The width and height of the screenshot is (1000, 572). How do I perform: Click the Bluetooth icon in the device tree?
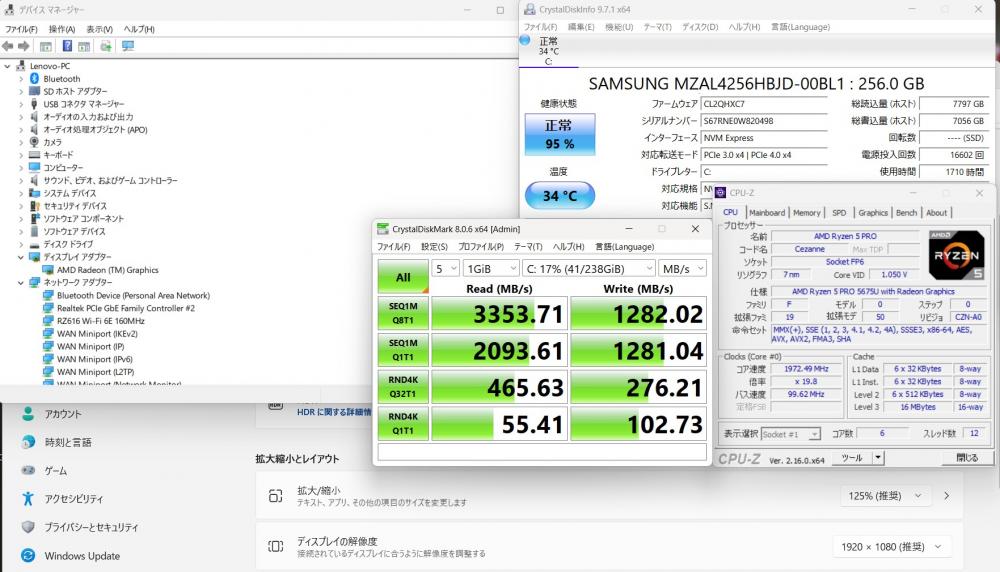click(34, 78)
